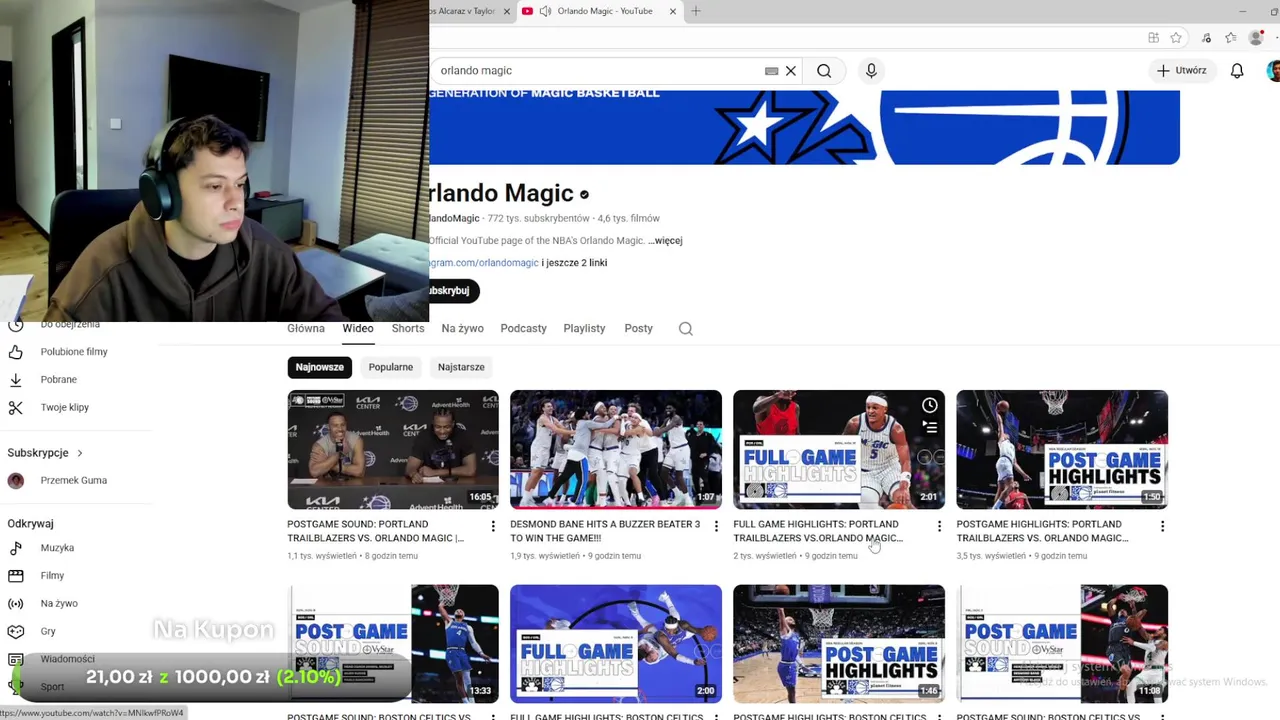Select the Popularne sort chip
1280x720 pixels.
tap(390, 367)
